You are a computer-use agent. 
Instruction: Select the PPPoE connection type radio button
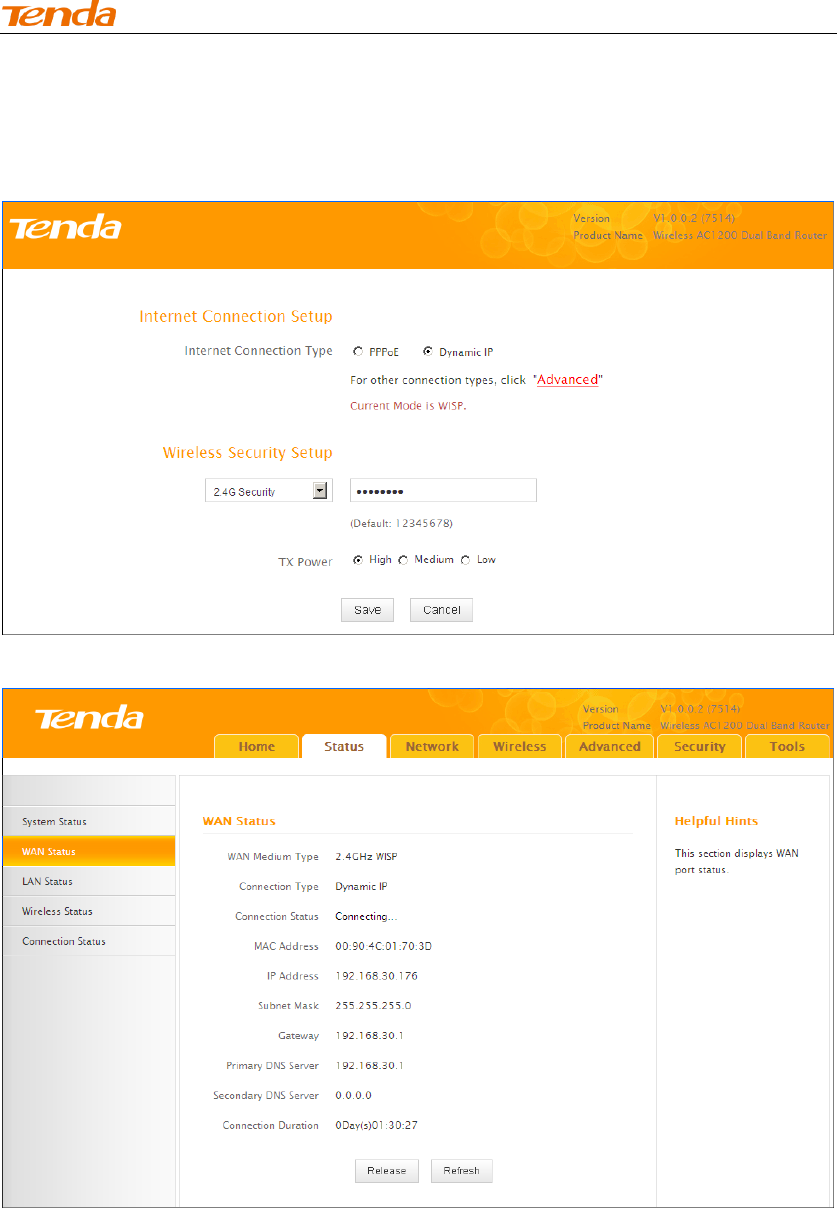358,352
